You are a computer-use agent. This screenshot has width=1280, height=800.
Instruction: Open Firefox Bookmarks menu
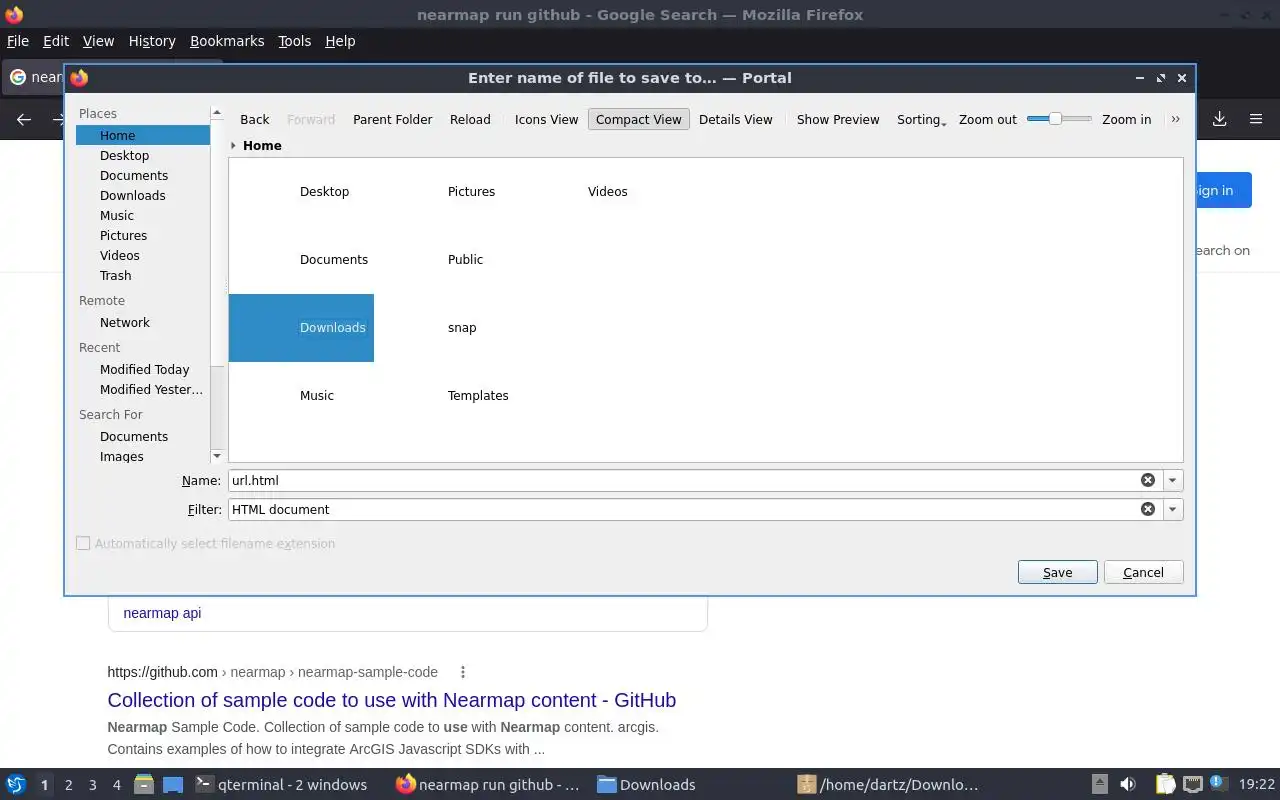[x=227, y=41]
